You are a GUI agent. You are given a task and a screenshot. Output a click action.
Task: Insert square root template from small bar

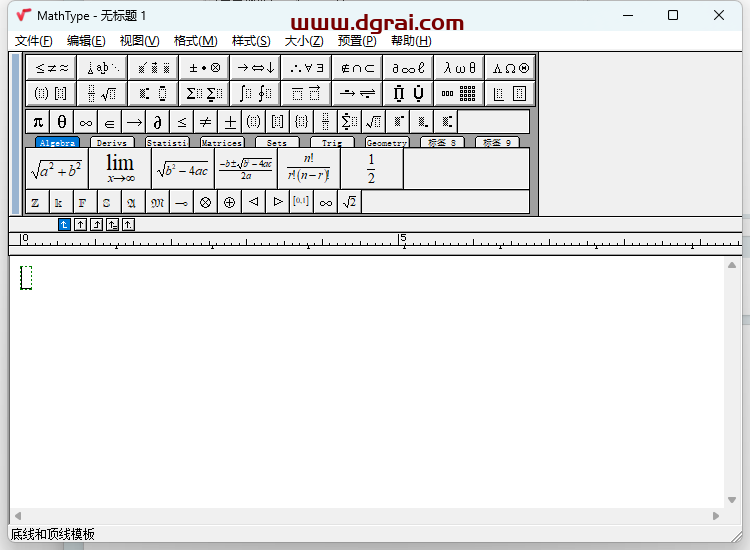[x=374, y=122]
